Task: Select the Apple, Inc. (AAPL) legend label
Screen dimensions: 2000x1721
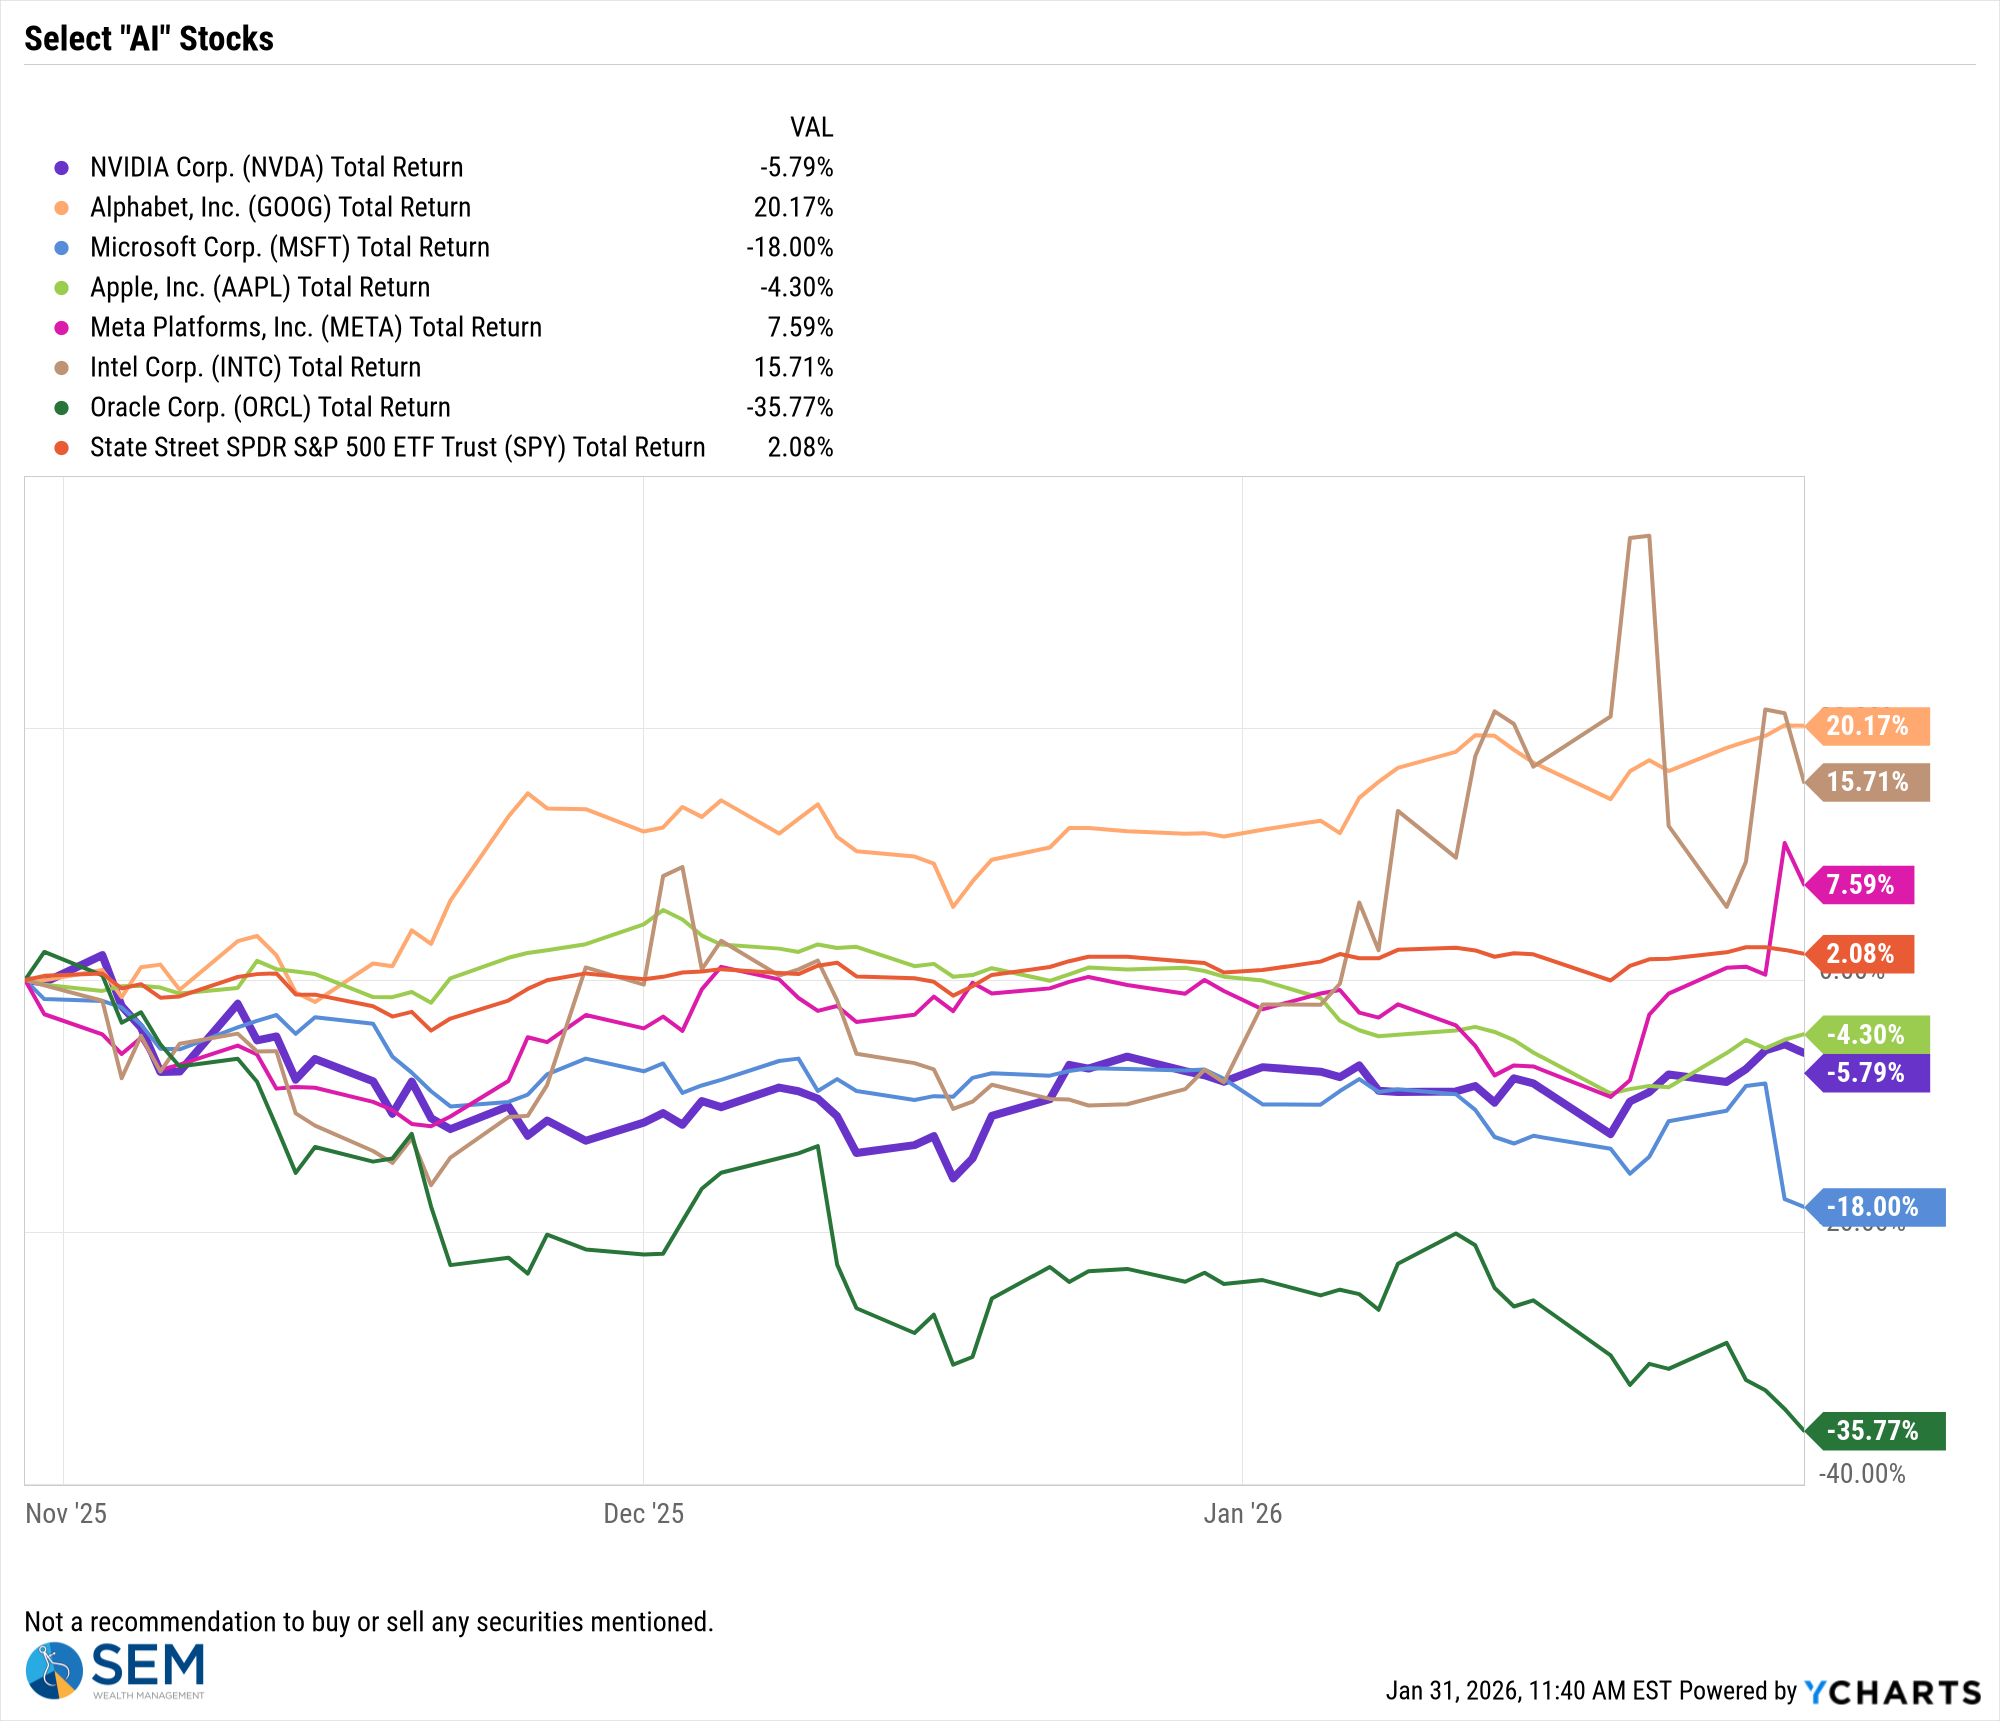Action: pos(260,288)
